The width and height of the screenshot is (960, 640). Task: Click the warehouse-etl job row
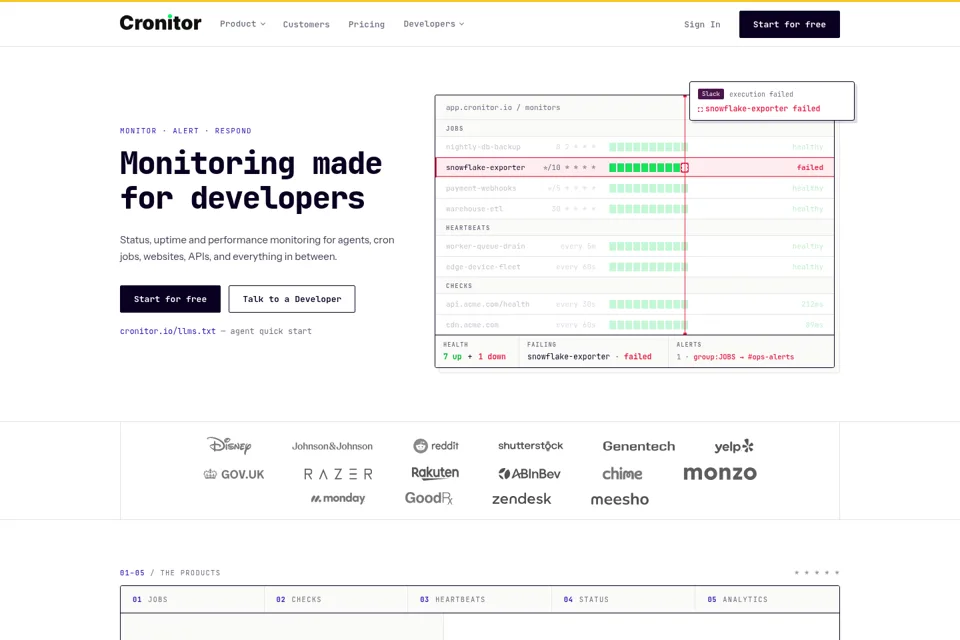click(635, 209)
